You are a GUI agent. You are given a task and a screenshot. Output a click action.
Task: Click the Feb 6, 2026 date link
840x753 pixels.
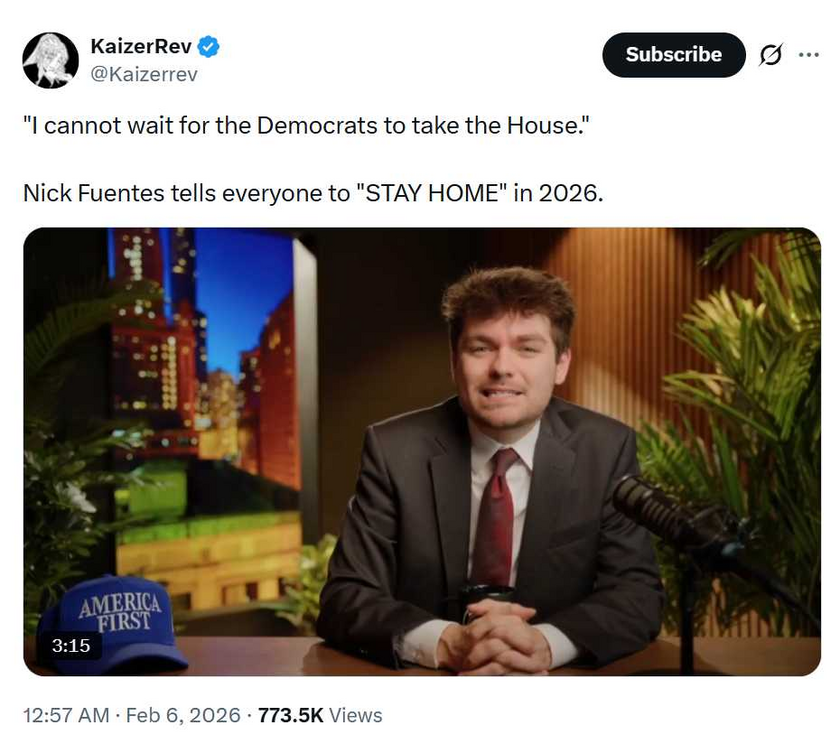183,716
